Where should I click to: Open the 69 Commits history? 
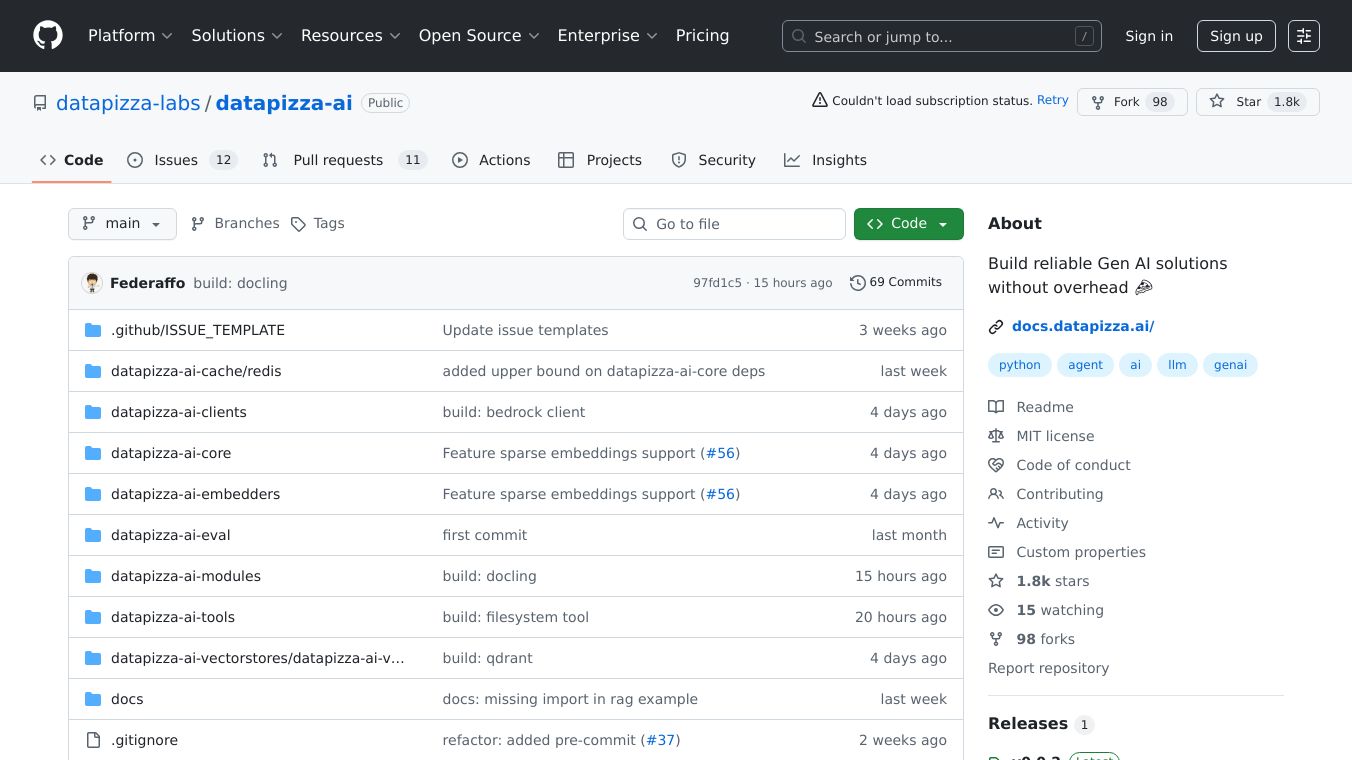point(896,283)
